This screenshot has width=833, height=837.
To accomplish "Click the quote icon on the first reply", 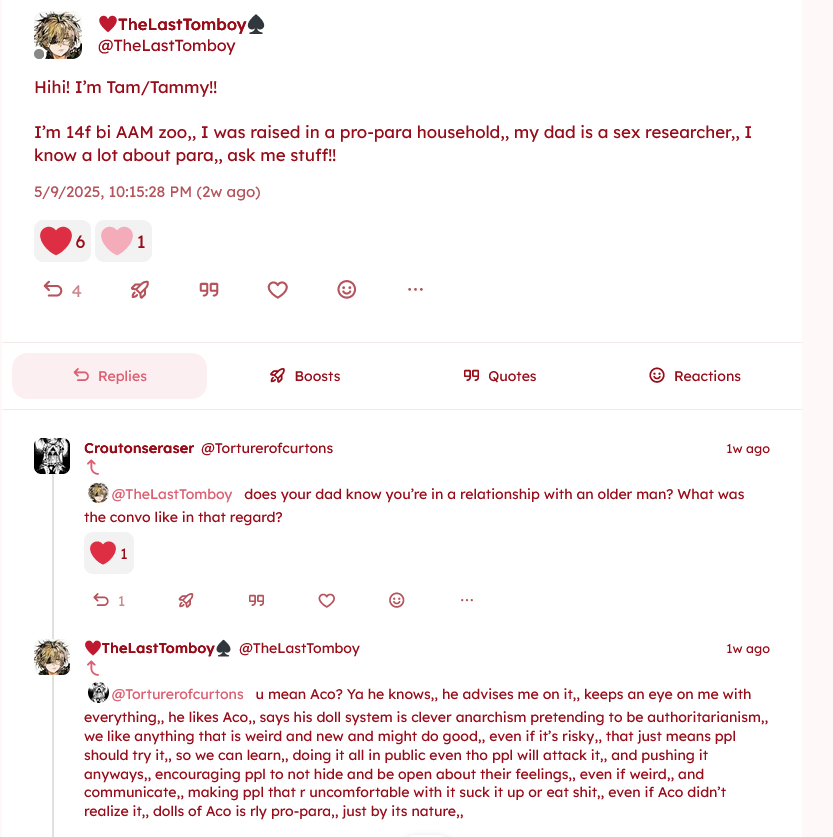I will click(256, 601).
